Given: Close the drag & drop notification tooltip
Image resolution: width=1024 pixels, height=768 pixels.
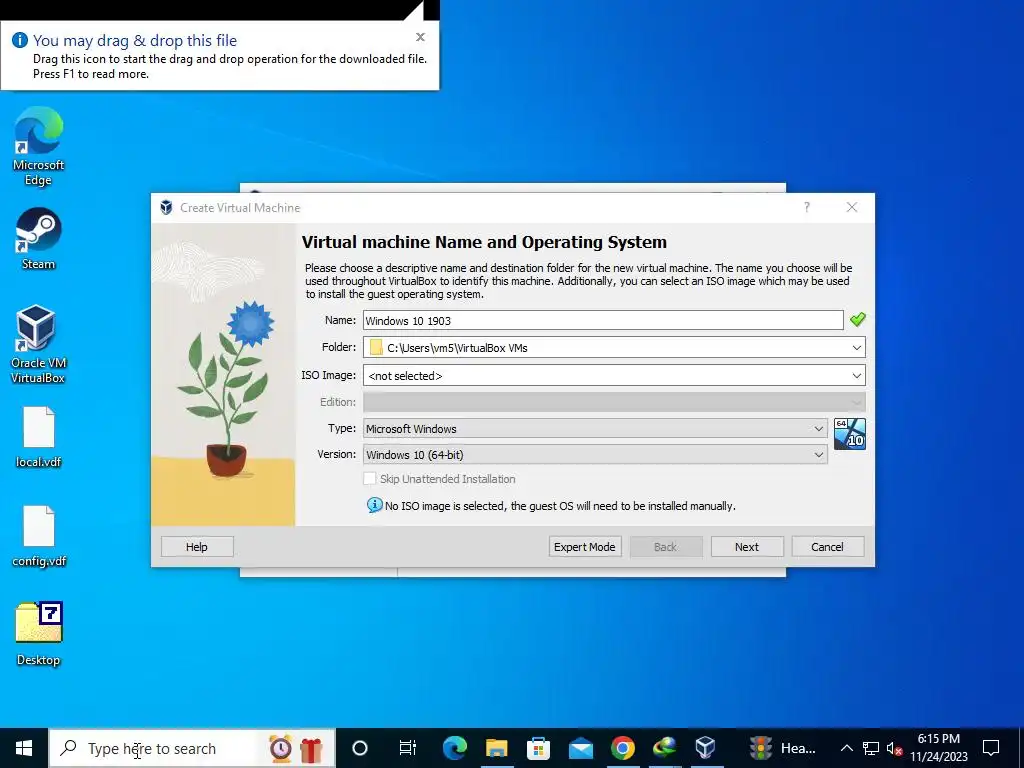Looking at the screenshot, I should (x=421, y=37).
